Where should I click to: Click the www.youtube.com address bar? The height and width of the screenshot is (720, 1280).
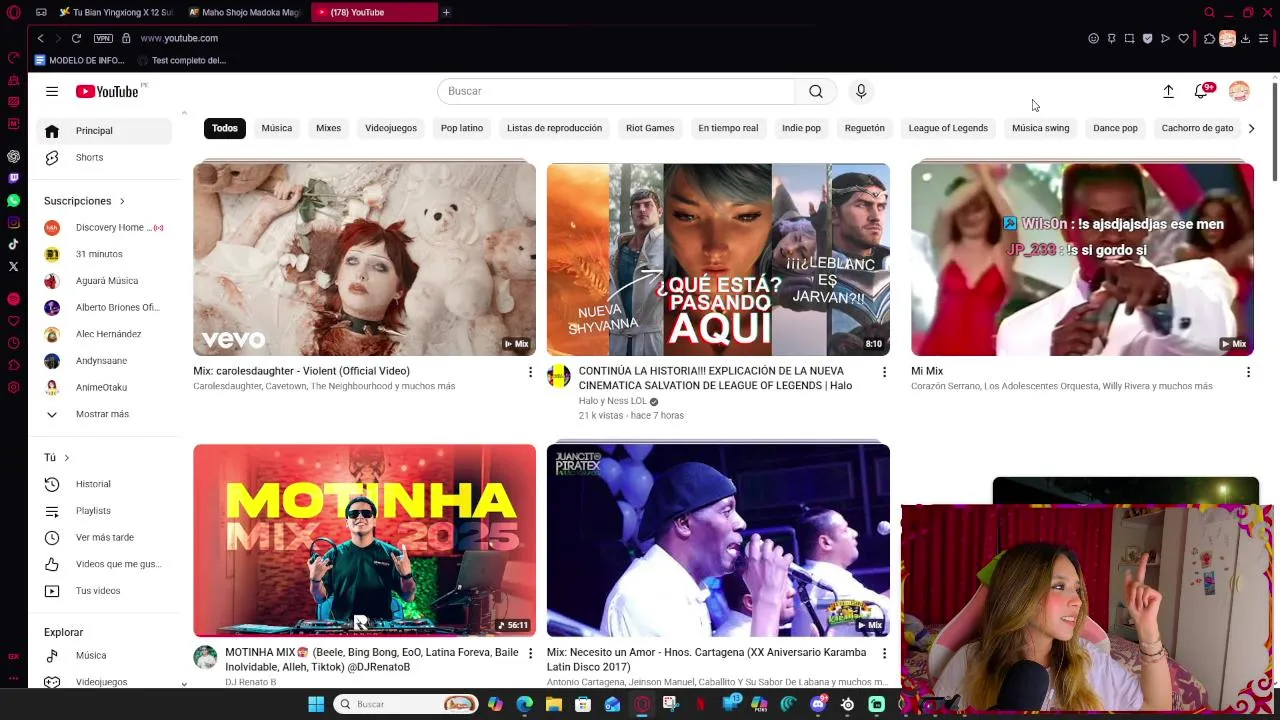click(179, 38)
